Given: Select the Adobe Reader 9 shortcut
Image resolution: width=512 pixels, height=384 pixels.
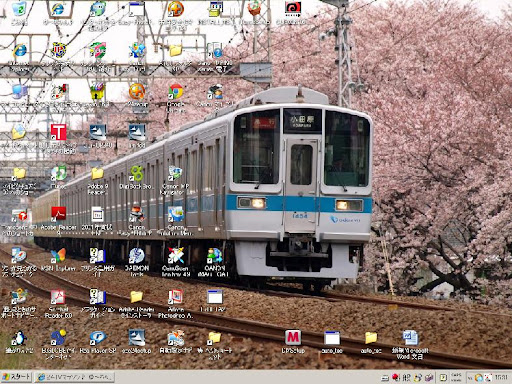Looking at the screenshot, I should tap(58, 214).
